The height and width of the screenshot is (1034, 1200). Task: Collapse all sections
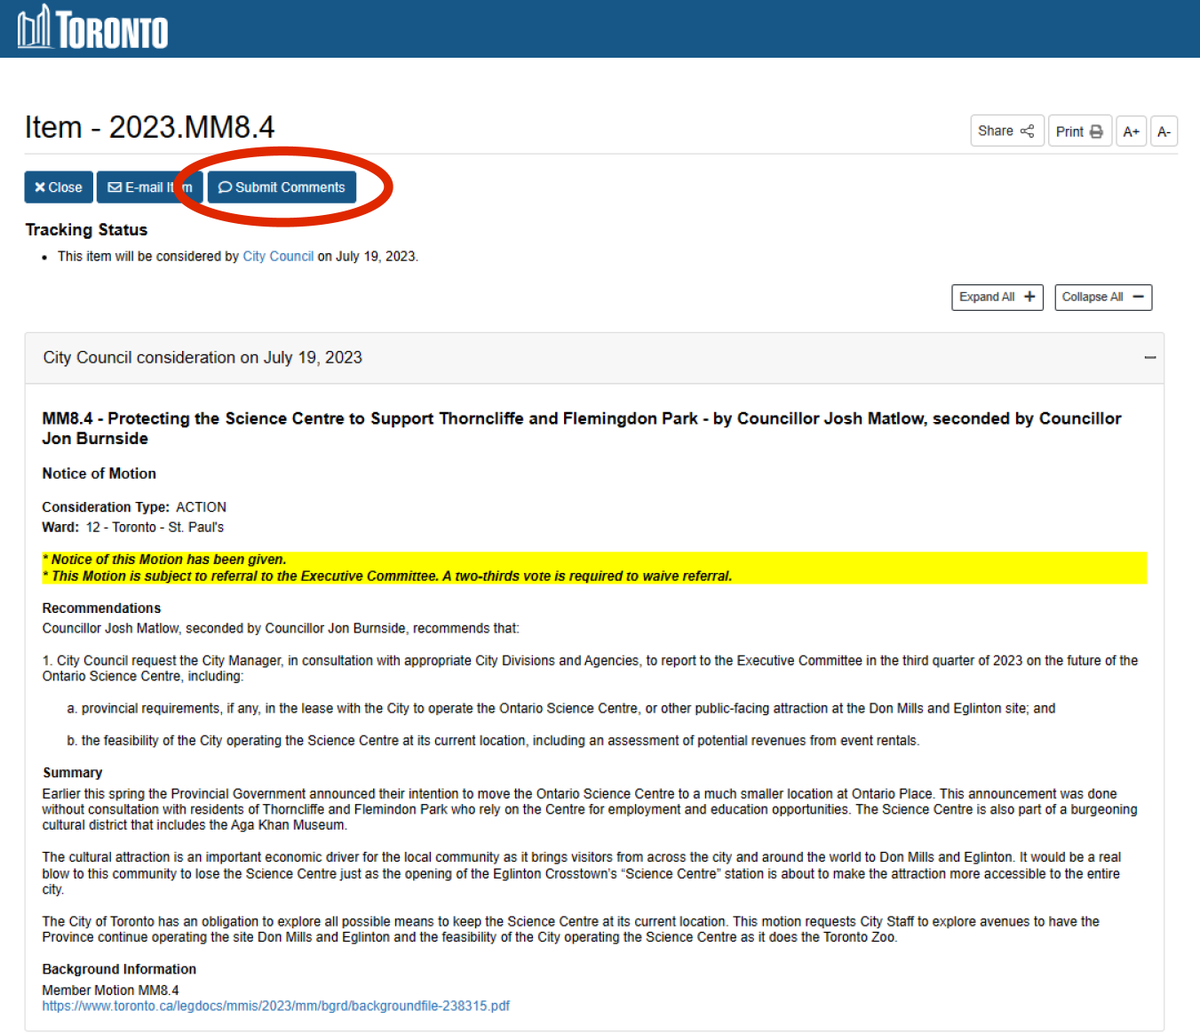(1103, 297)
